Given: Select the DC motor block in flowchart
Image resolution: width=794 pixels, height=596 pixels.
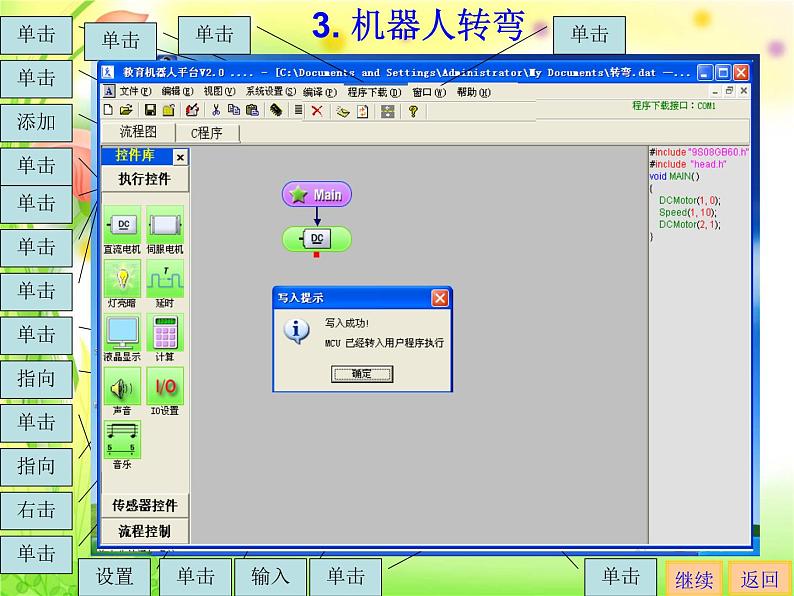Looking at the screenshot, I should click(317, 239).
